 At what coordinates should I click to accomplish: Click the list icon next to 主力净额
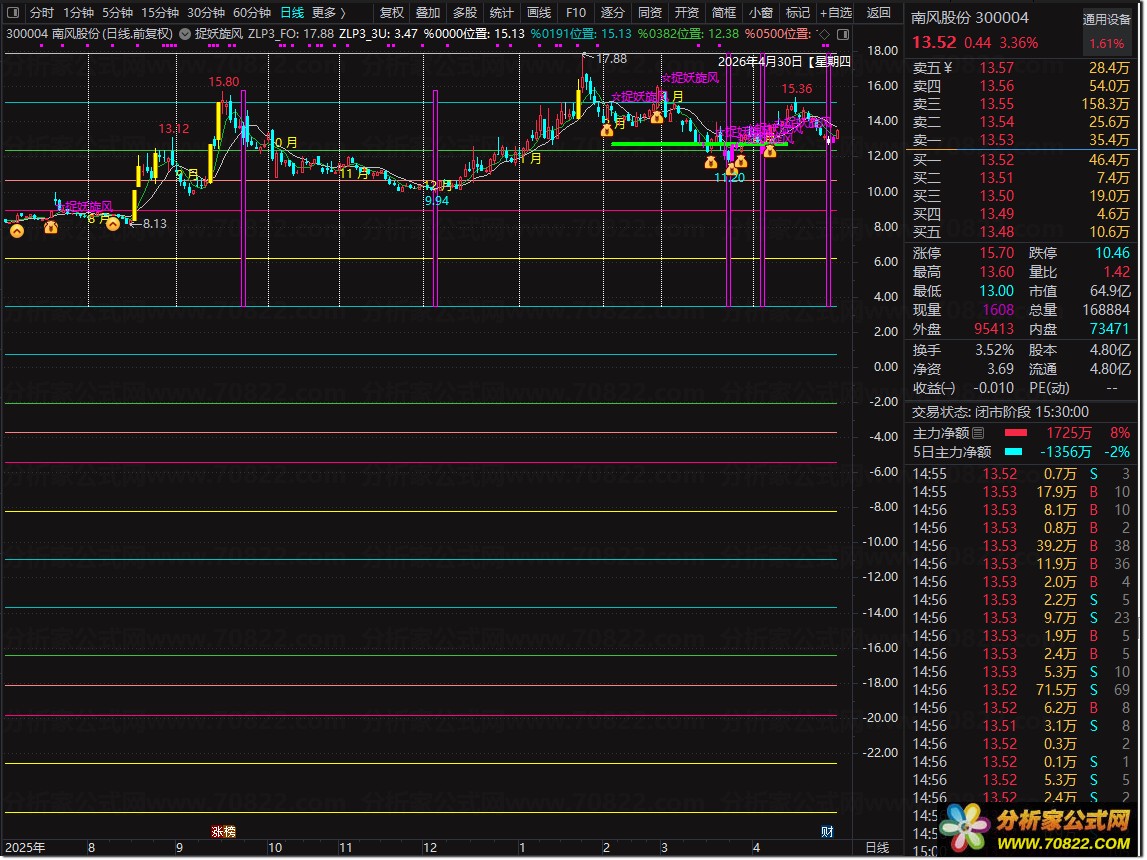pos(978,434)
